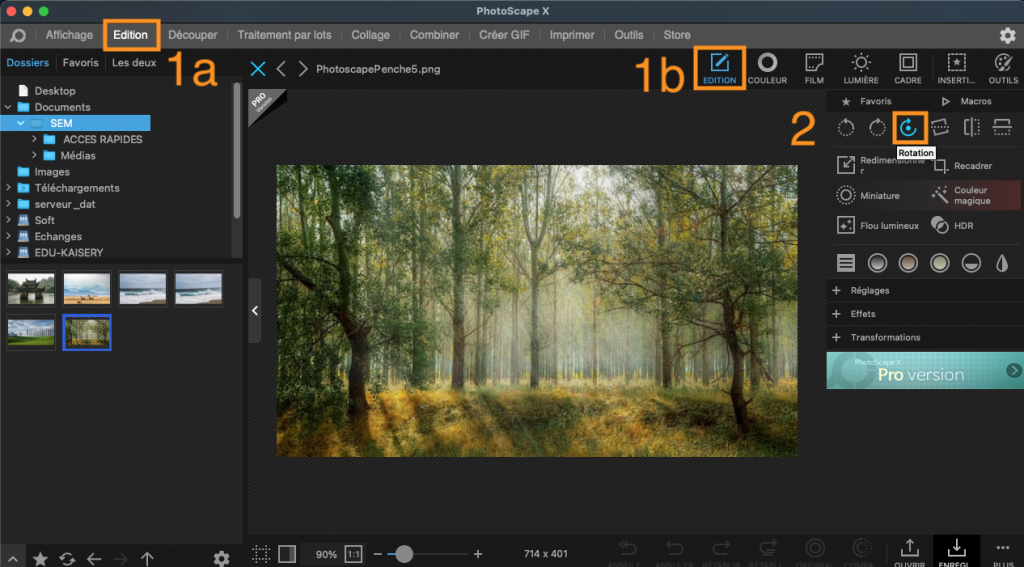
Task: Switch to the Favoris tab
Action: point(80,63)
